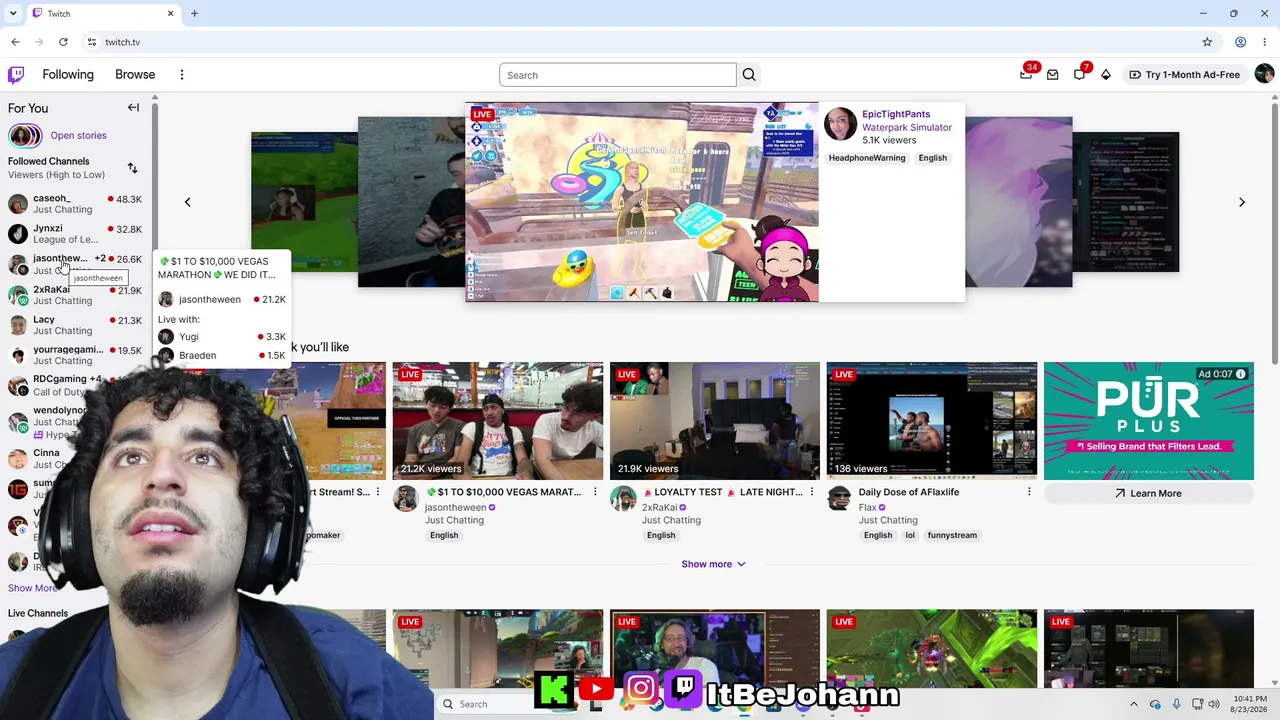Expand the system tray hidden icons
The width and height of the screenshot is (1280, 720).
click(1133, 704)
